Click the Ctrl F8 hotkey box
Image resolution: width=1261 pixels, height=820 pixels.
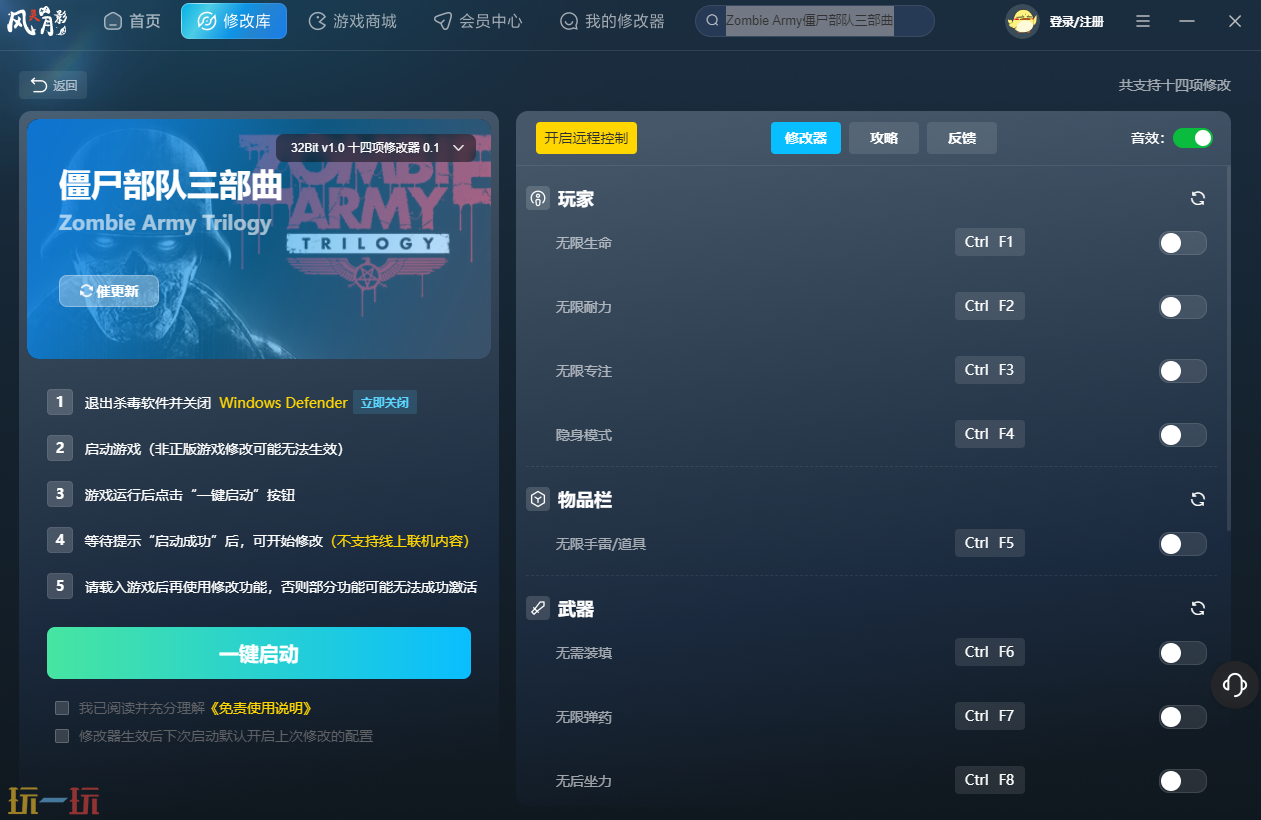point(990,780)
